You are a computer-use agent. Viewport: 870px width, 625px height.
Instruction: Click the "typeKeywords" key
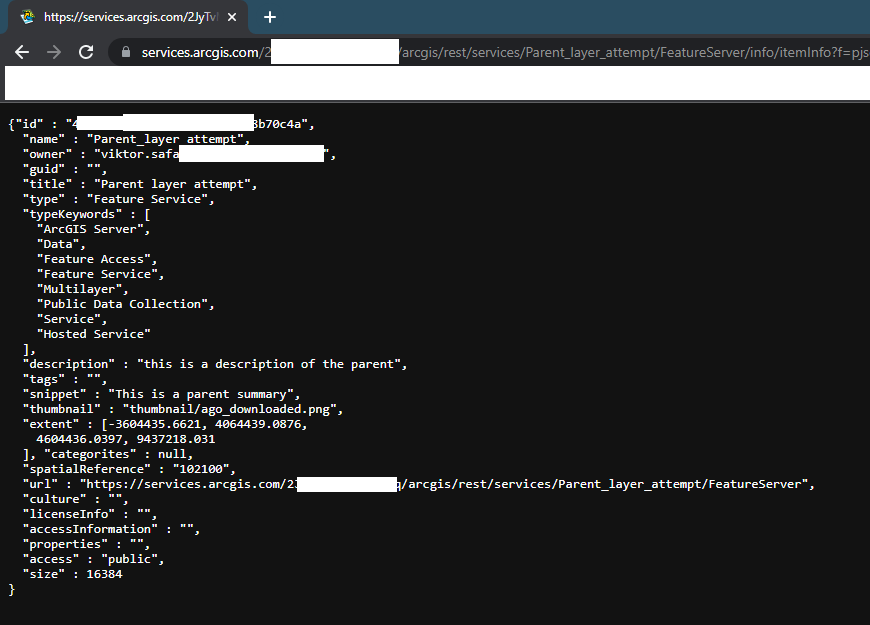(x=72, y=214)
